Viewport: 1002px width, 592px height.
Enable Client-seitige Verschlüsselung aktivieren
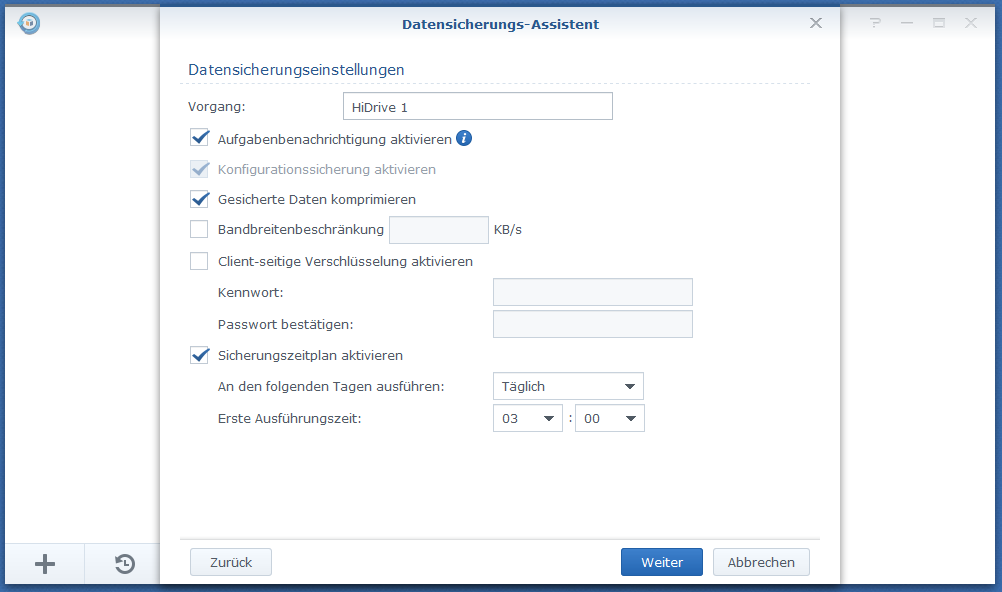(x=199, y=261)
